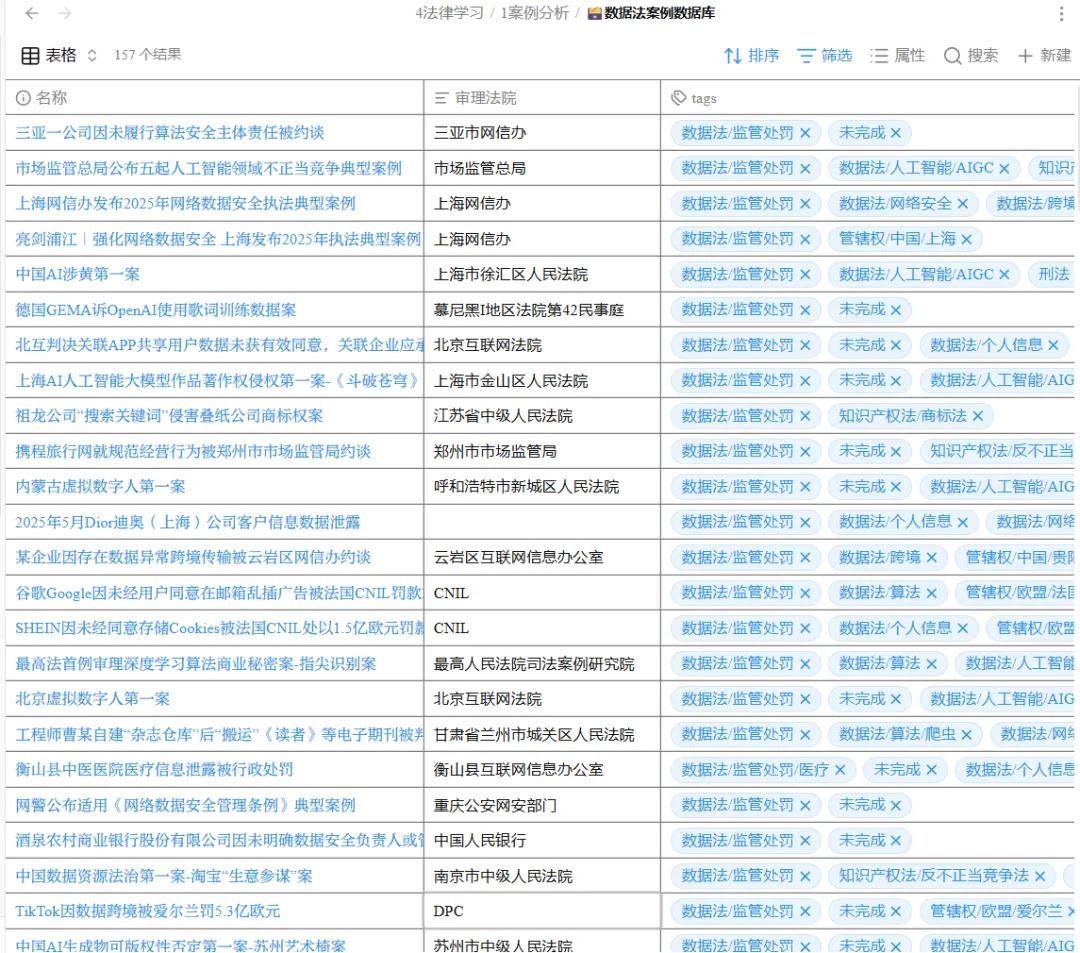
Task: Click the 4法律学习 breadcrumb
Action: (449, 13)
